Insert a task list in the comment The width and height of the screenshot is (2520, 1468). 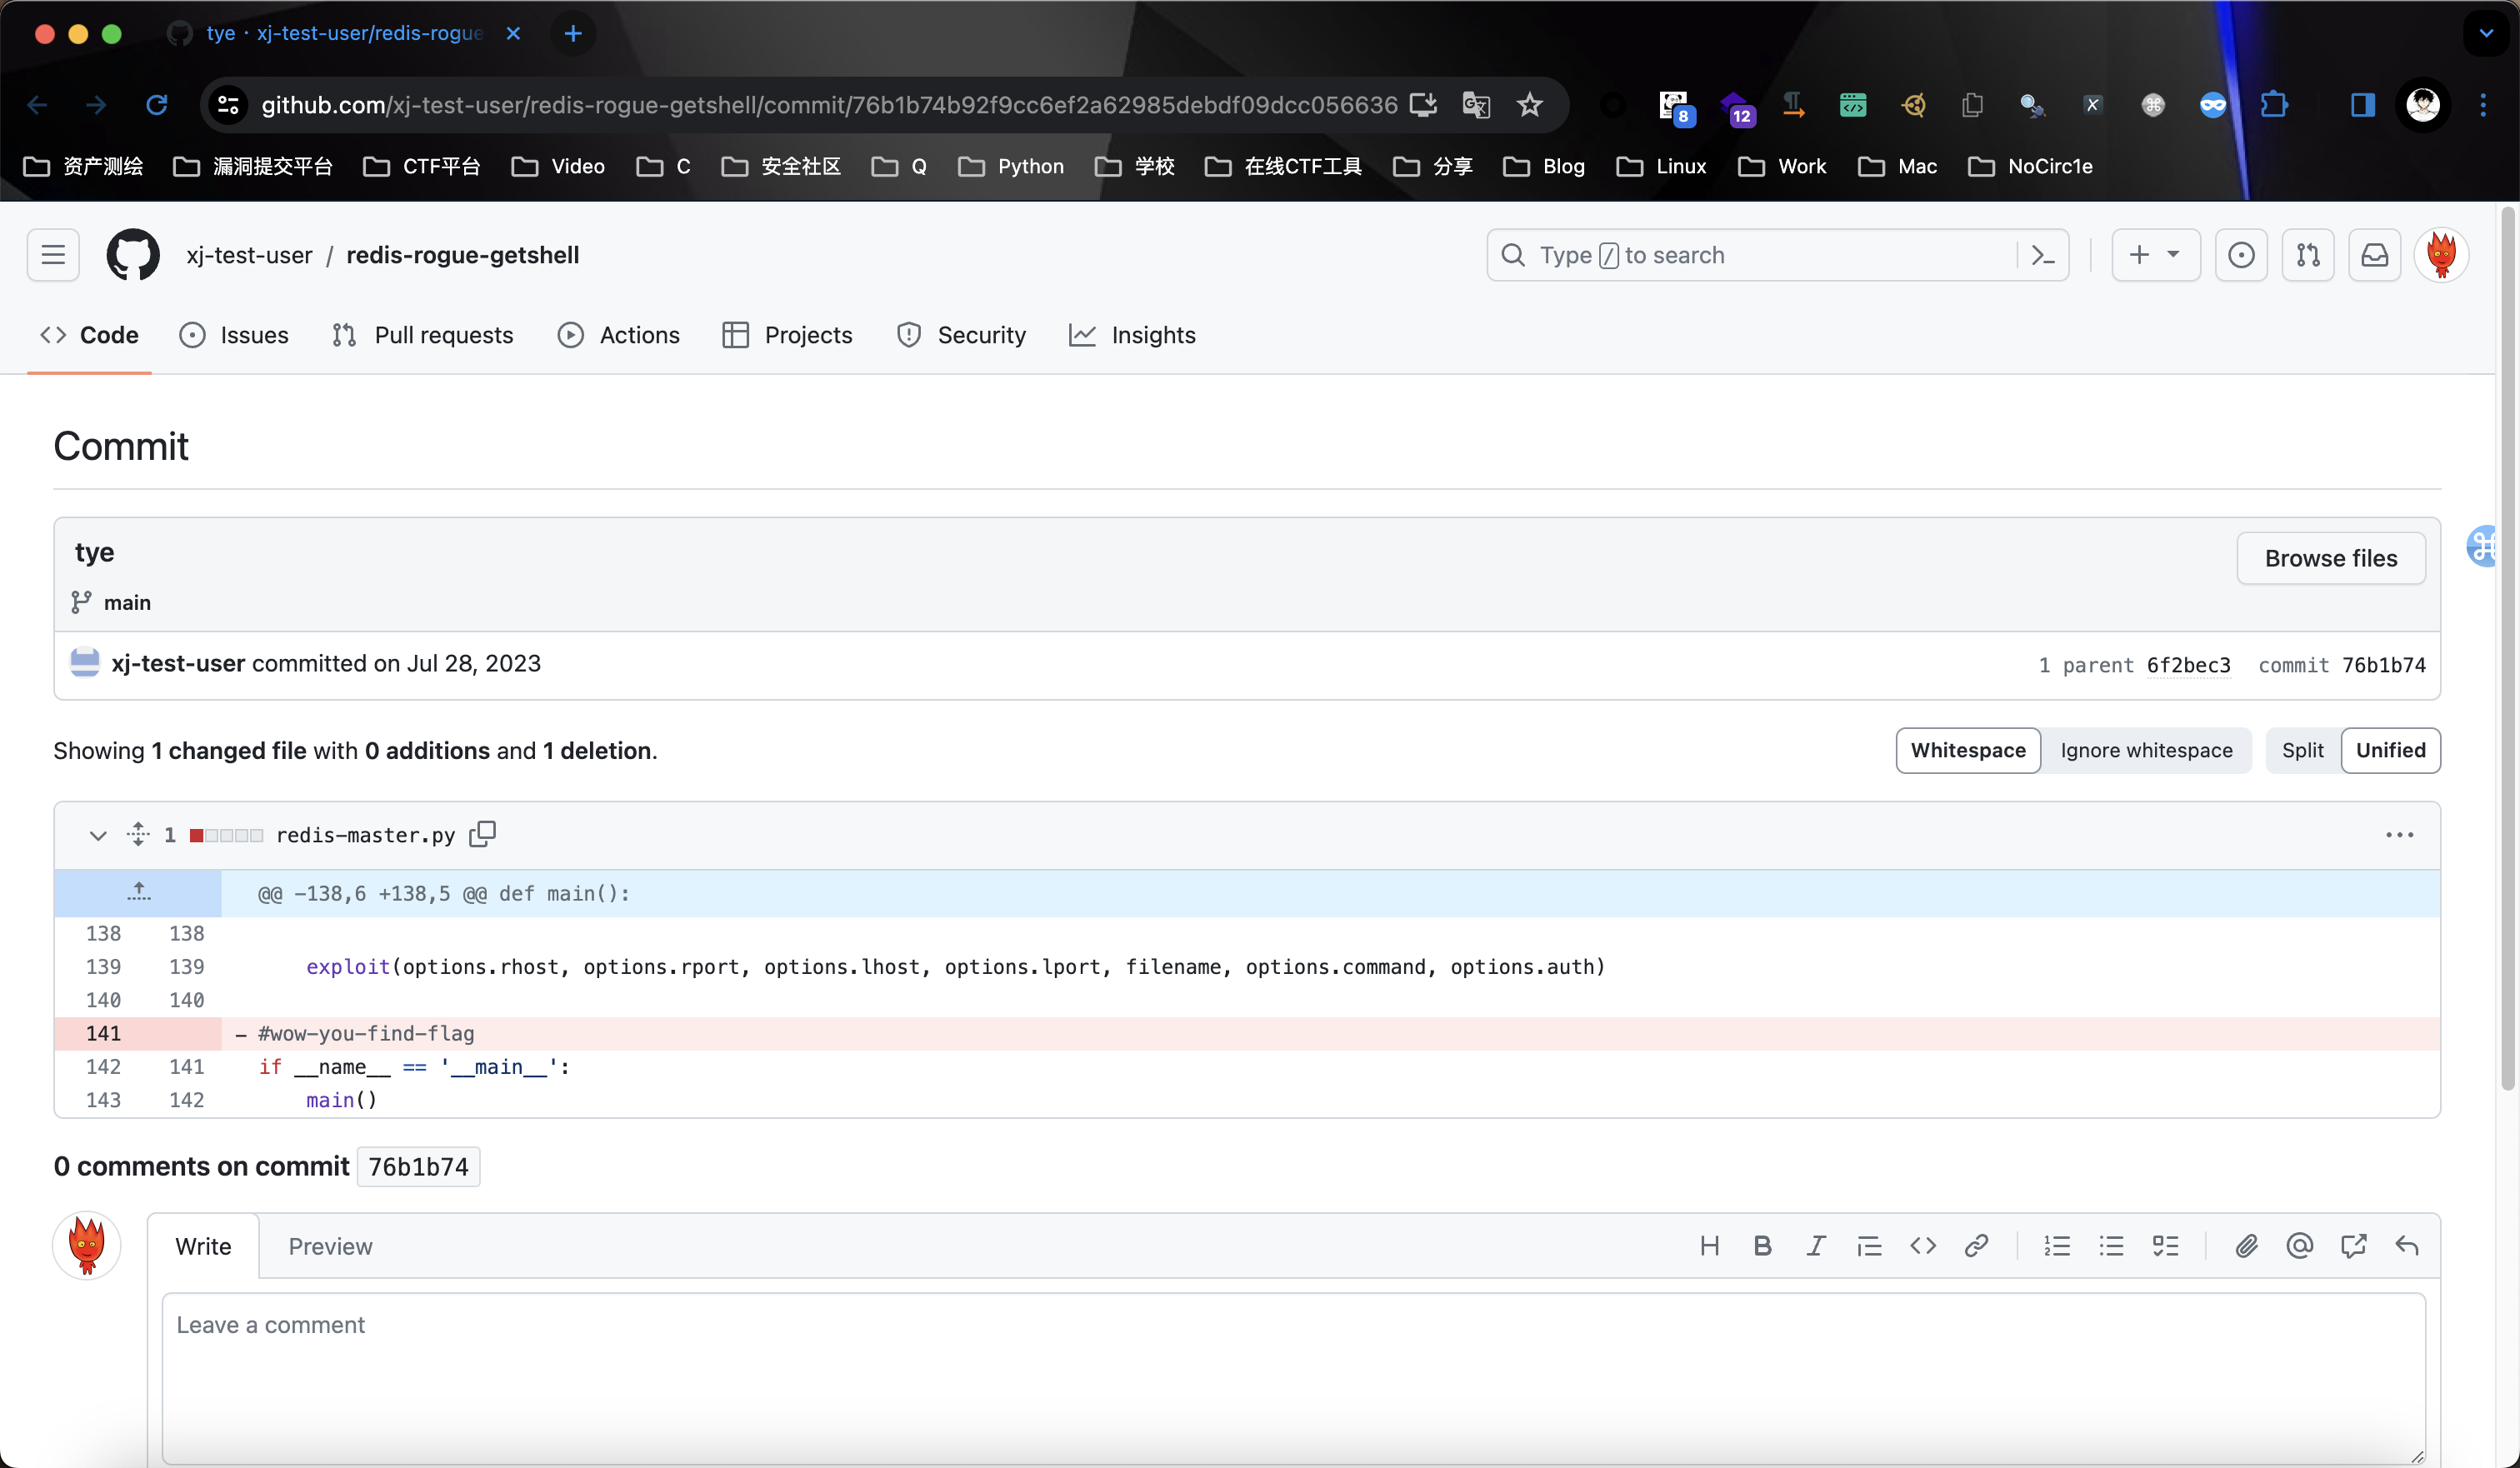click(x=2165, y=1246)
